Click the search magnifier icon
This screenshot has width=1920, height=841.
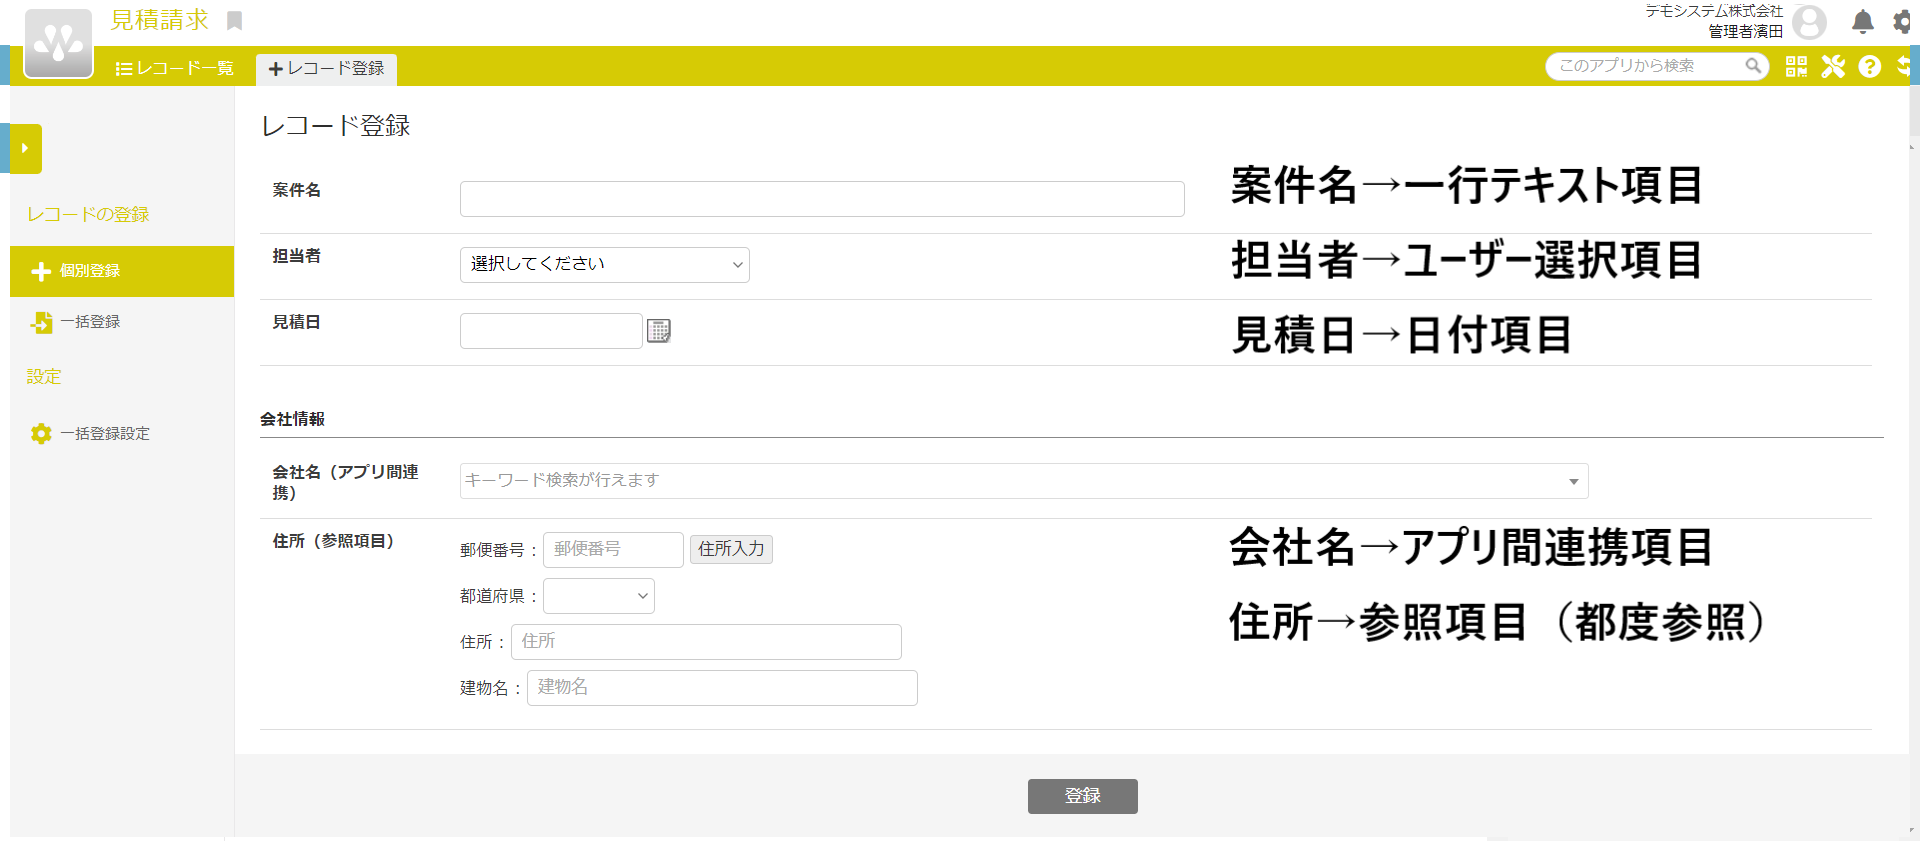[x=1753, y=66]
